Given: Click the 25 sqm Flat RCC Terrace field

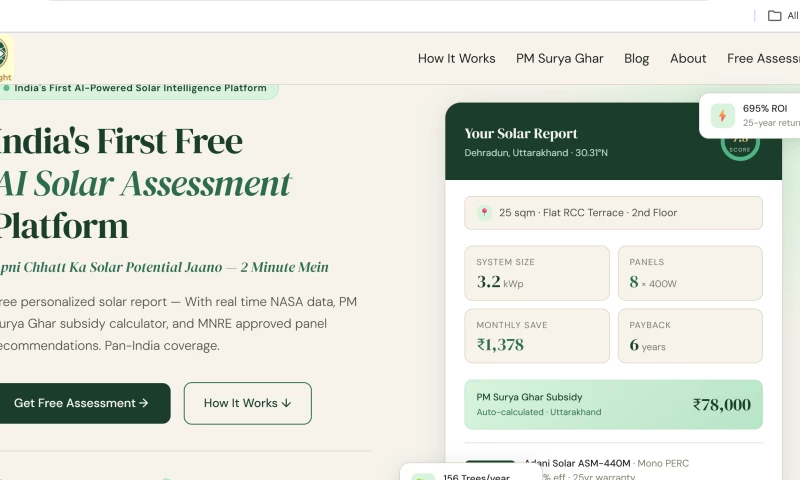Looking at the screenshot, I should [613, 213].
